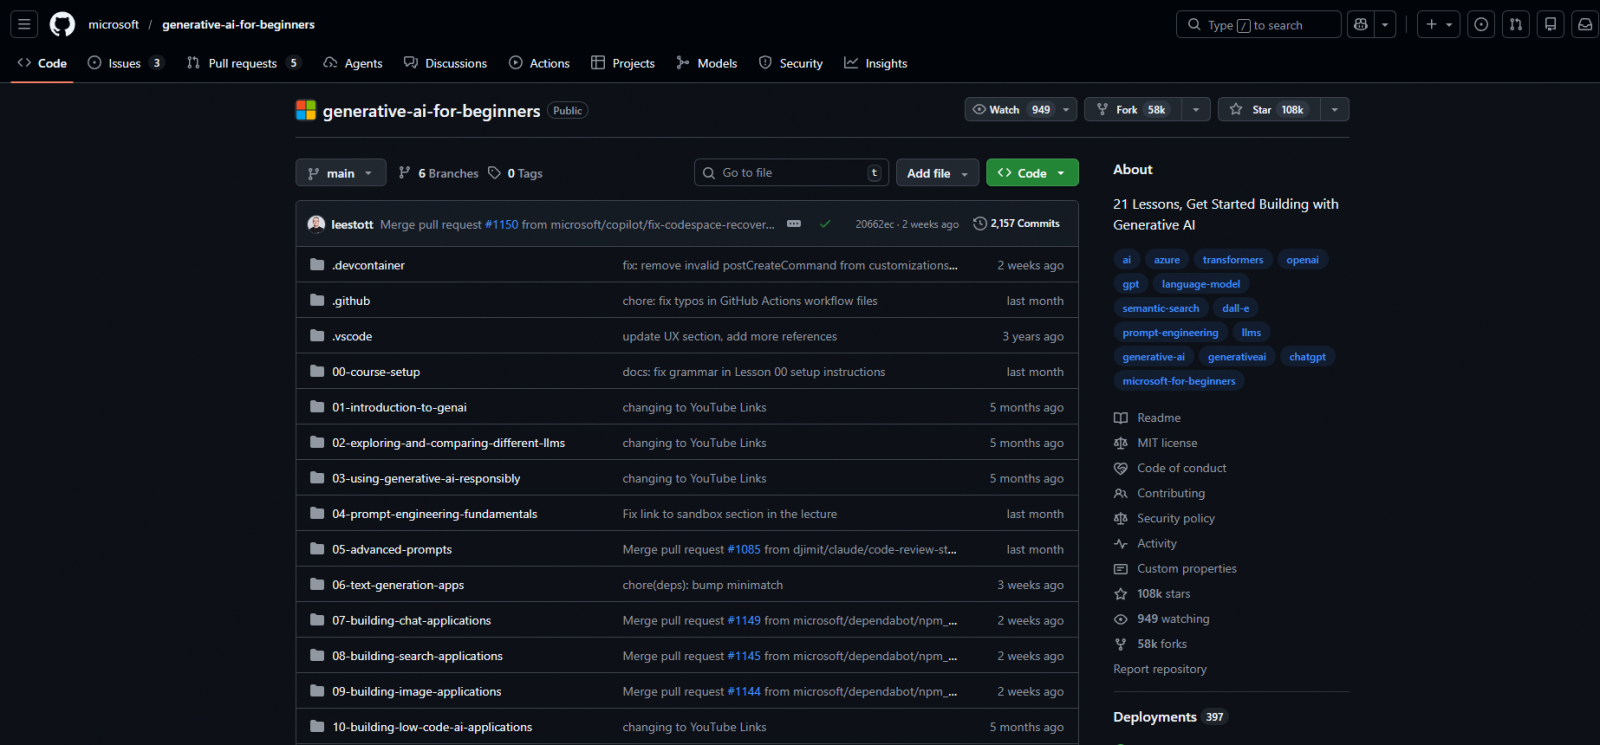Viewport: 1600px width, 745px height.
Task: Click the green check status icon
Action: click(x=825, y=224)
